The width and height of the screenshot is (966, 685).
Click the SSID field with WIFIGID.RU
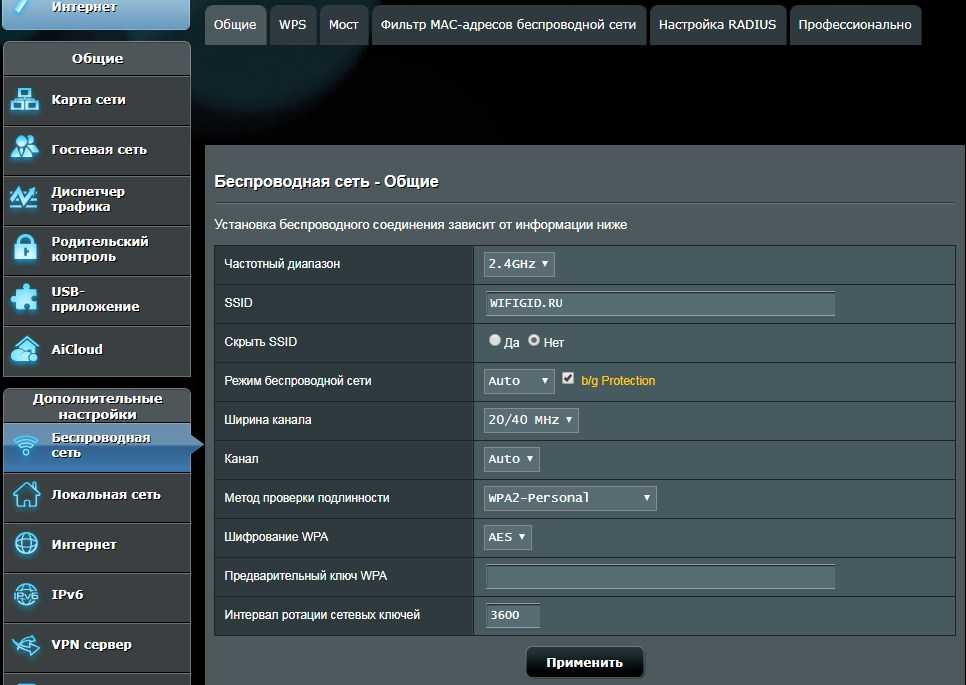point(660,303)
